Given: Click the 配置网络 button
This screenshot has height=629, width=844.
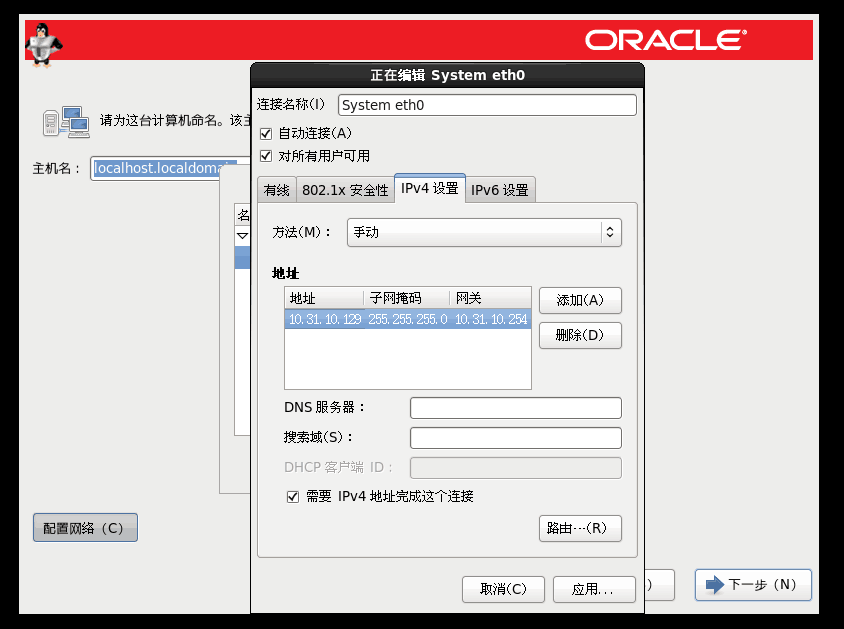Looking at the screenshot, I should pyautogui.click(x=85, y=528).
